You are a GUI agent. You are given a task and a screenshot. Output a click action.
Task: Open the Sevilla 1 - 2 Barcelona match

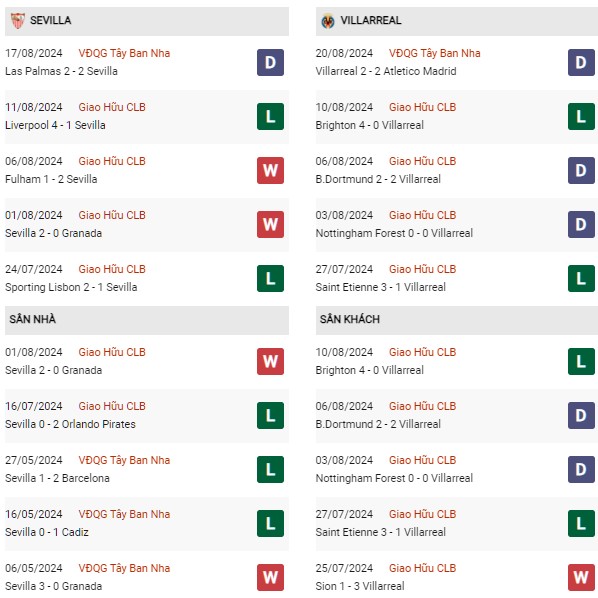(57, 478)
